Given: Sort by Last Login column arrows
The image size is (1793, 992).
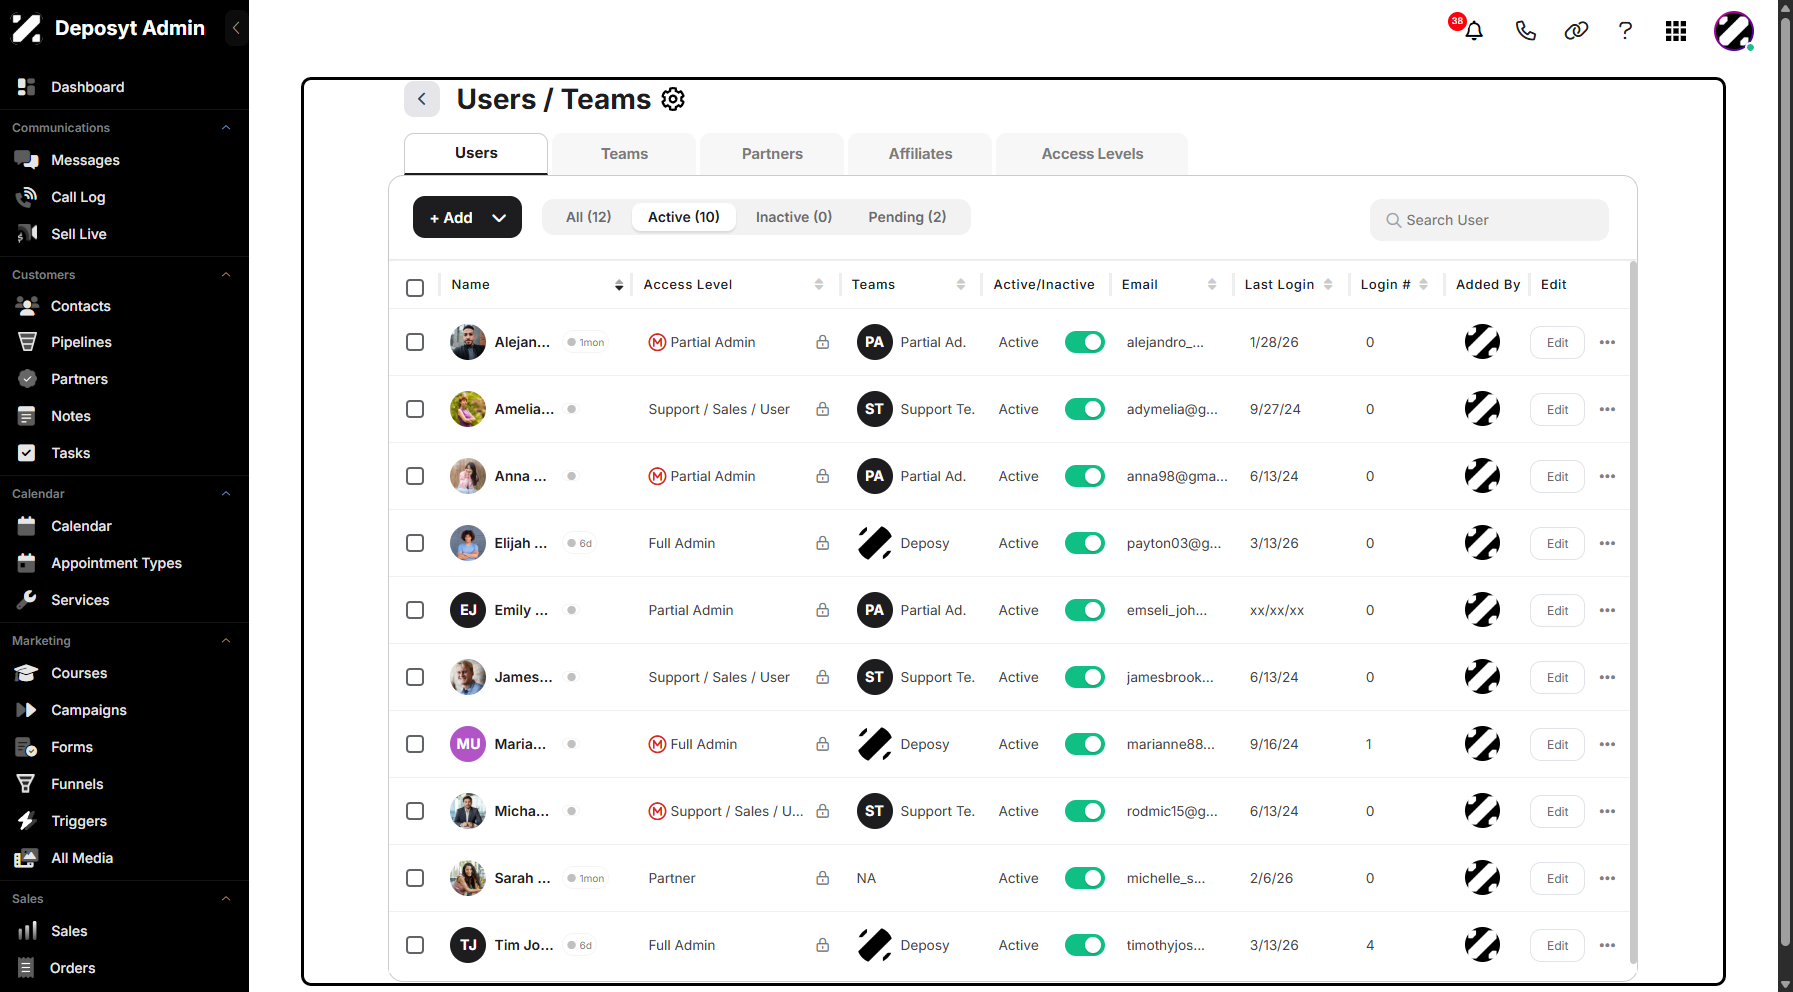Looking at the screenshot, I should (x=1328, y=285).
